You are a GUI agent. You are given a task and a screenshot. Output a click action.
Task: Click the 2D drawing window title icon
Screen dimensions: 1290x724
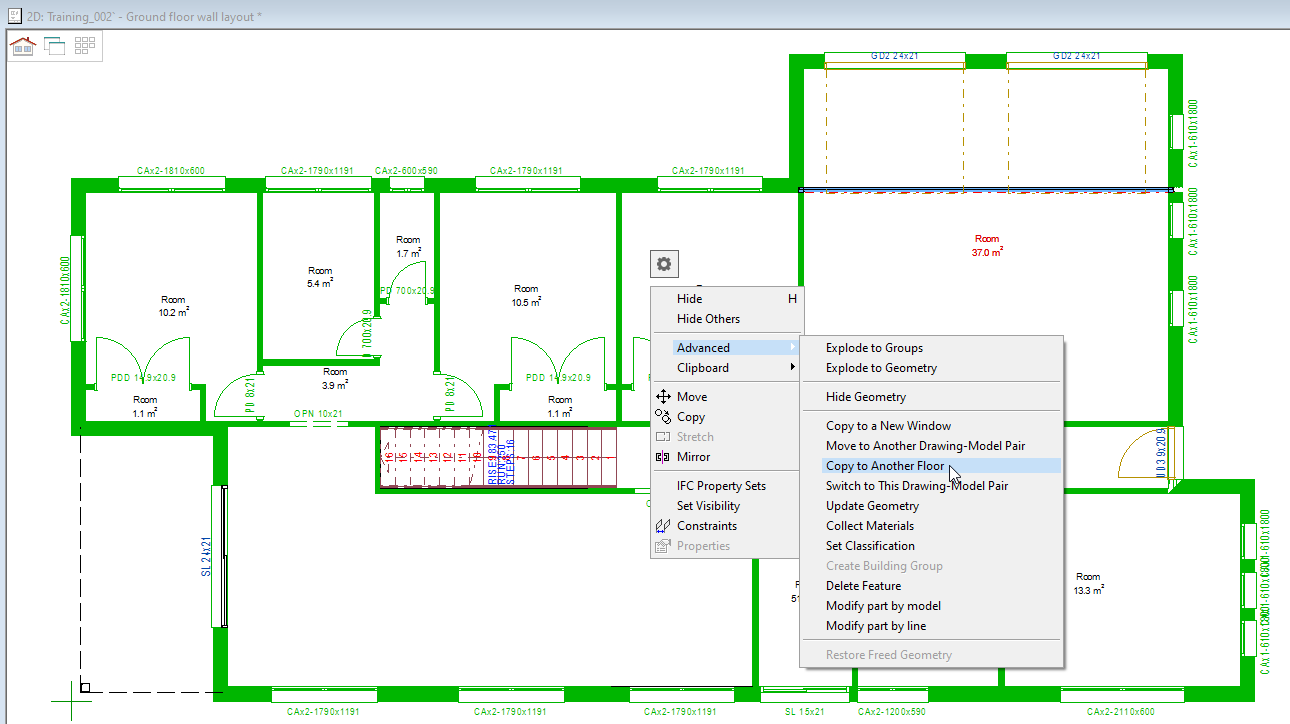tap(13, 16)
